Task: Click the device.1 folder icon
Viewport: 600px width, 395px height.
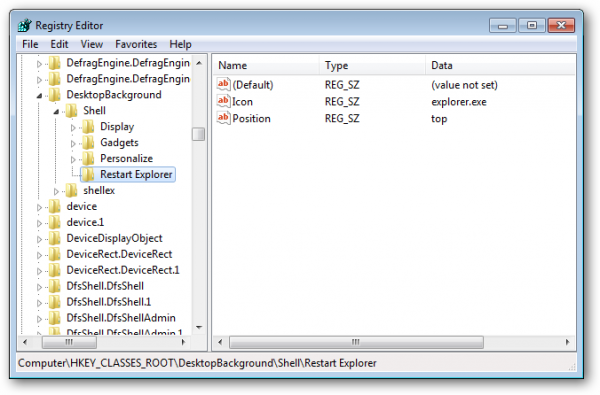Action: click(x=55, y=222)
